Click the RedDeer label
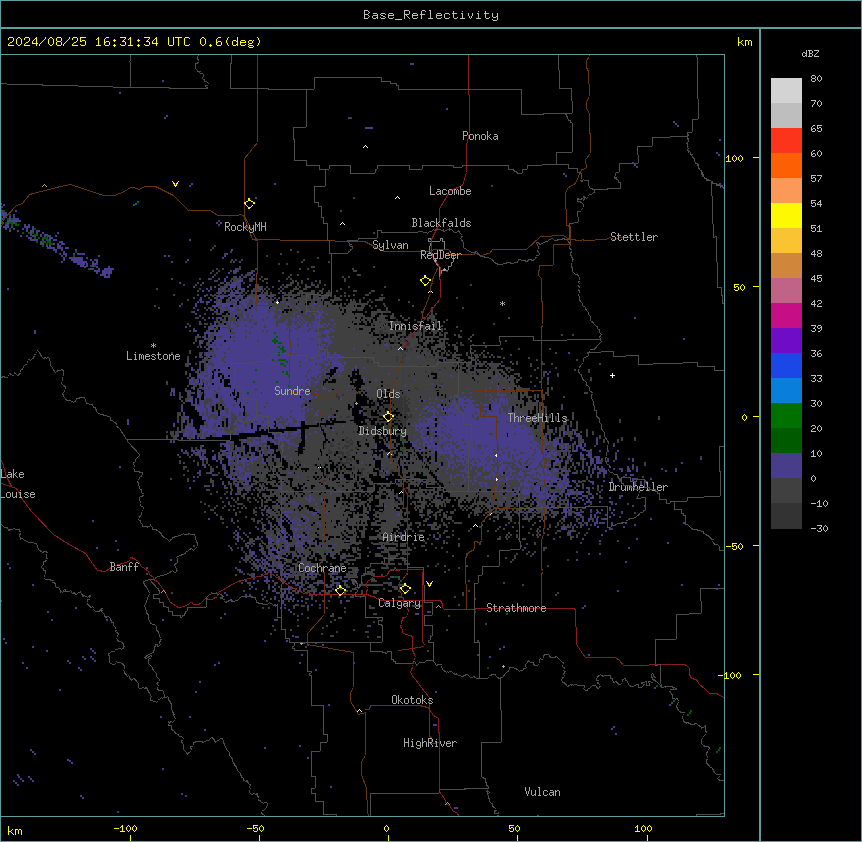This screenshot has width=862, height=842. tap(440, 255)
